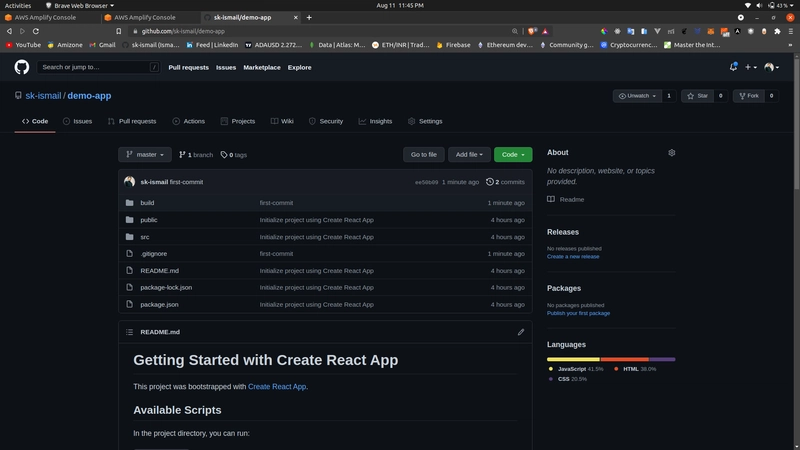Click the gear icon beside About

pyautogui.click(x=671, y=153)
